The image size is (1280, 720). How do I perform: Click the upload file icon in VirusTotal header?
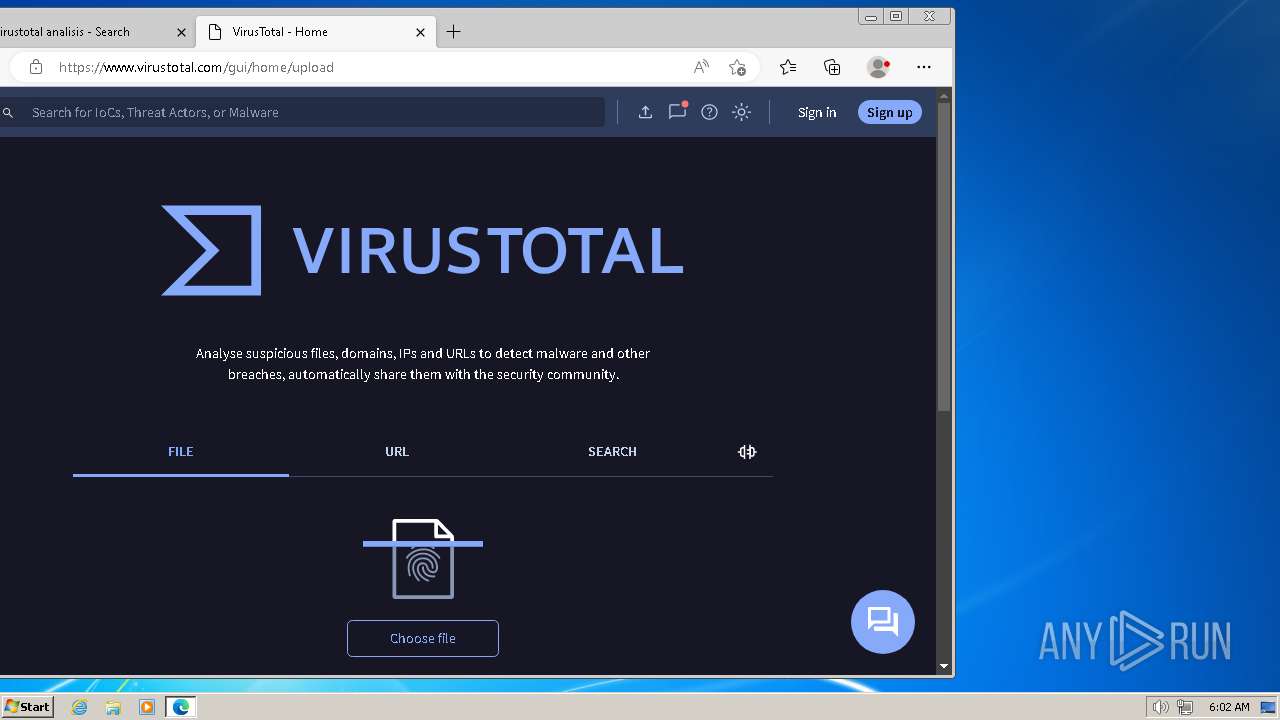[645, 112]
